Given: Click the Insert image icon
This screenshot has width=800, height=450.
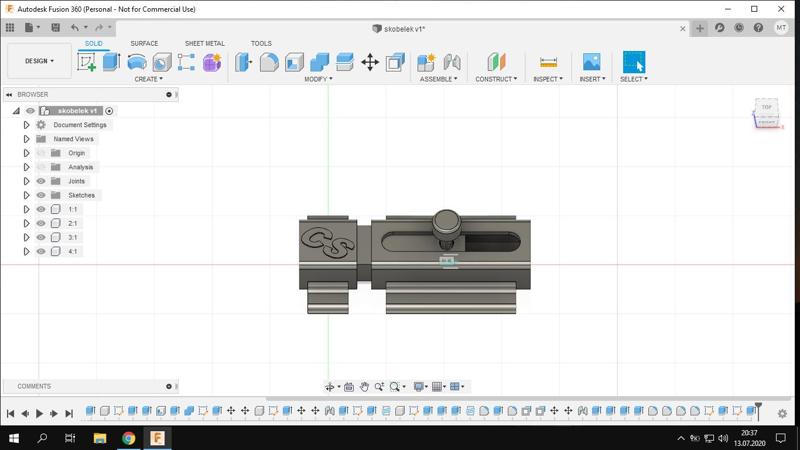Looking at the screenshot, I should [591, 62].
